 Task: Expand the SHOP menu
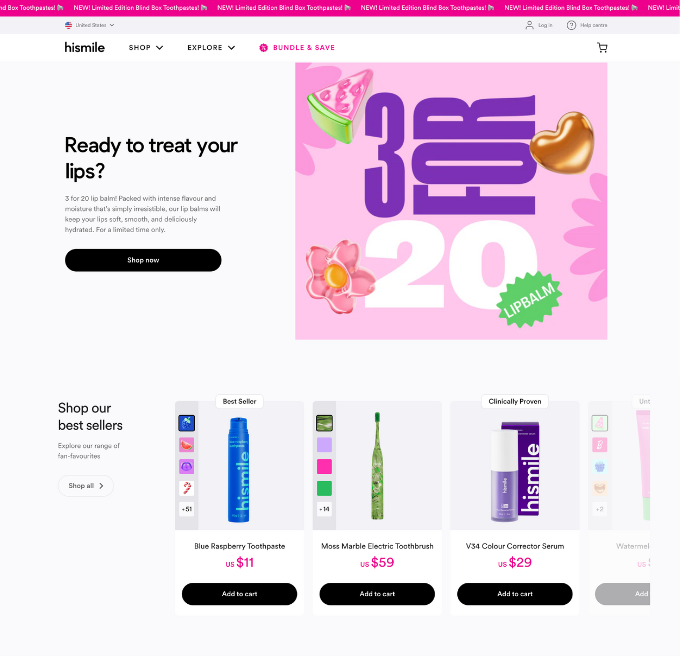[x=146, y=48]
